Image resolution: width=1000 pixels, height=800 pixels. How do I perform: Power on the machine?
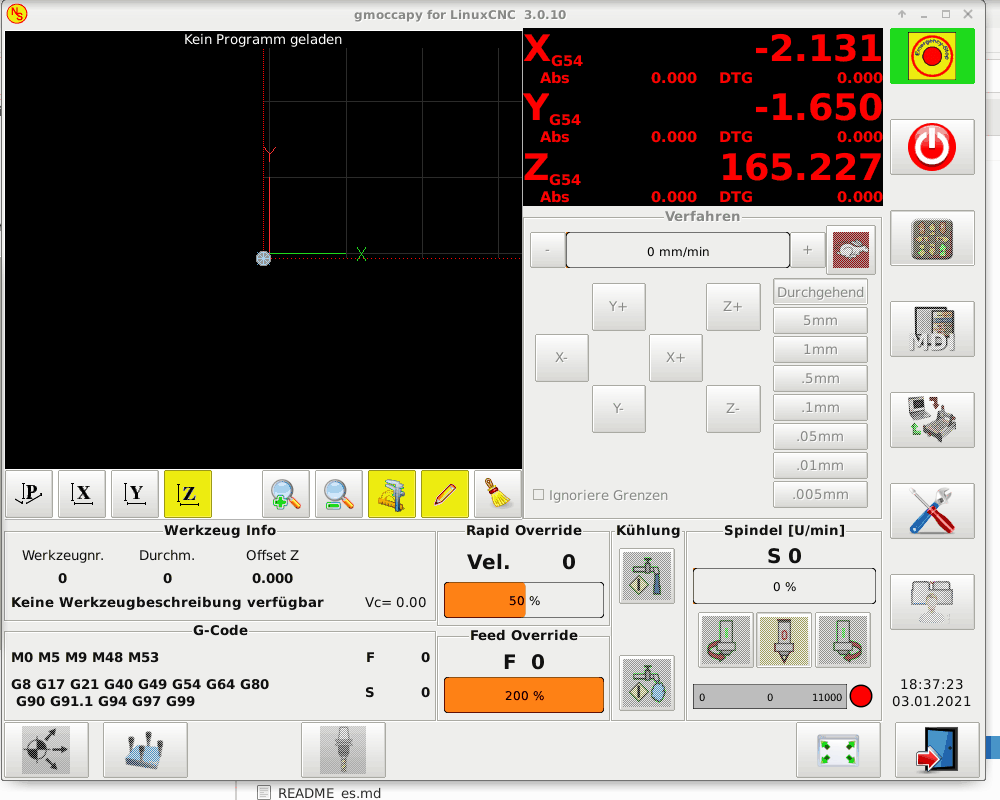(x=932, y=146)
